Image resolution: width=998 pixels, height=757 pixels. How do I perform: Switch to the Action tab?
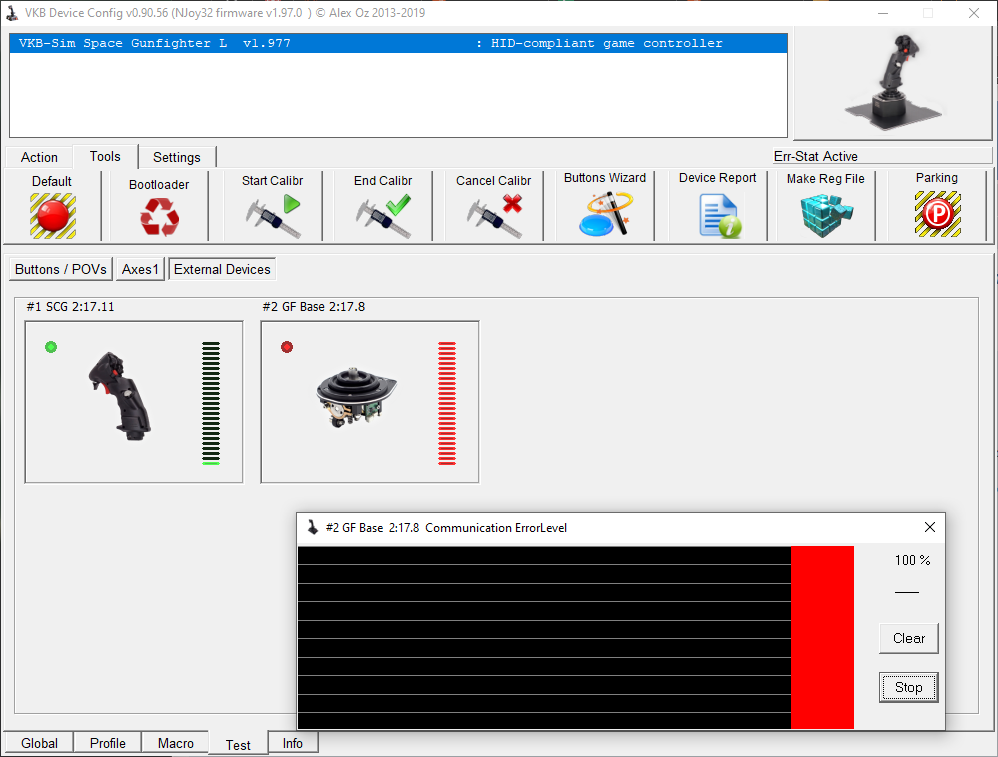pyautogui.click(x=39, y=157)
